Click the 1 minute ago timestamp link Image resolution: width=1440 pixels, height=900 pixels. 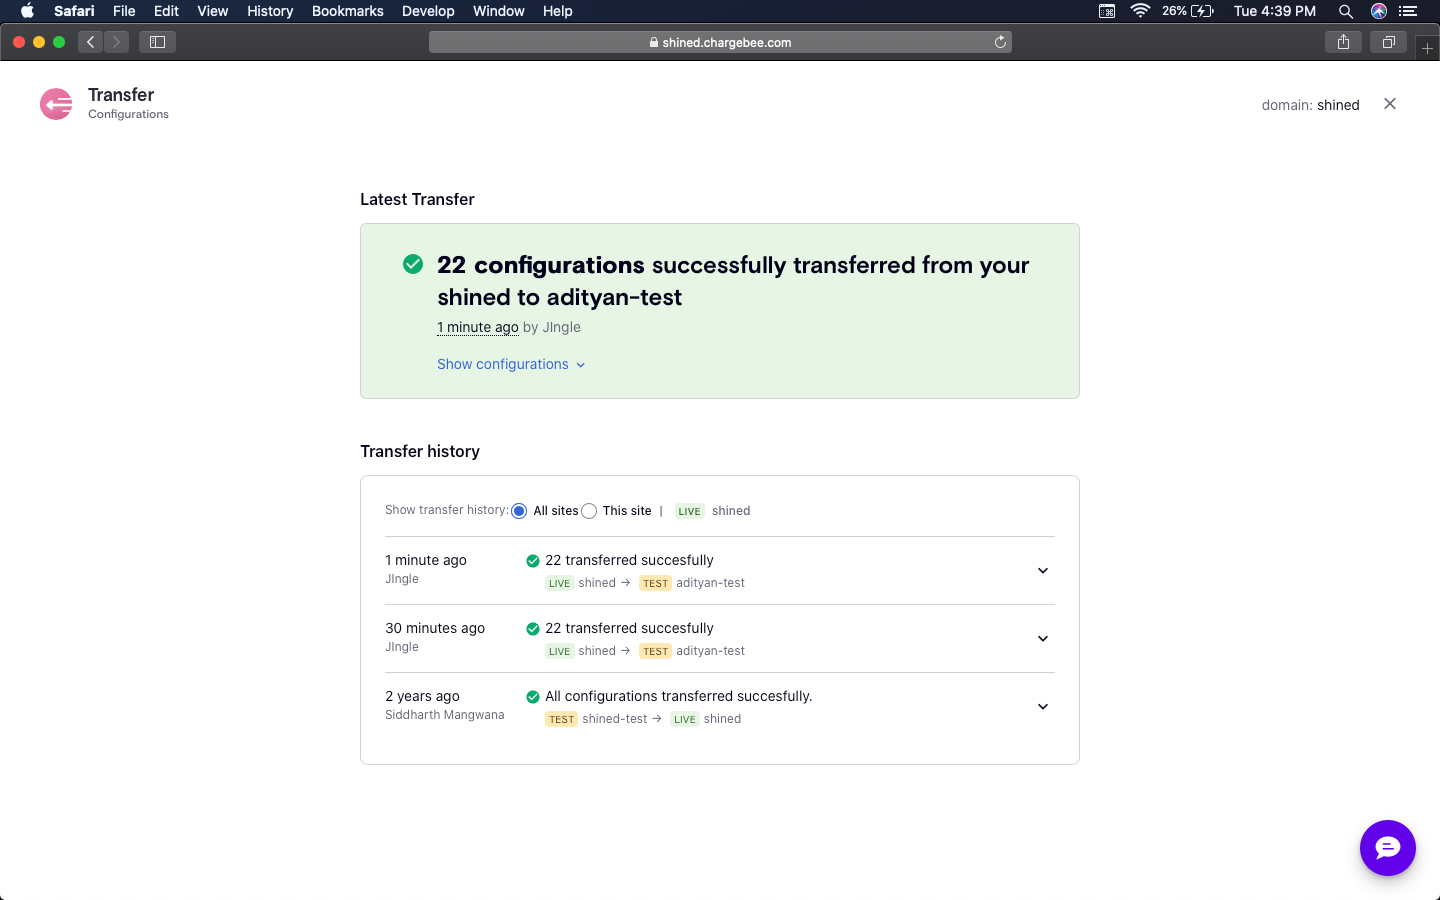click(478, 327)
